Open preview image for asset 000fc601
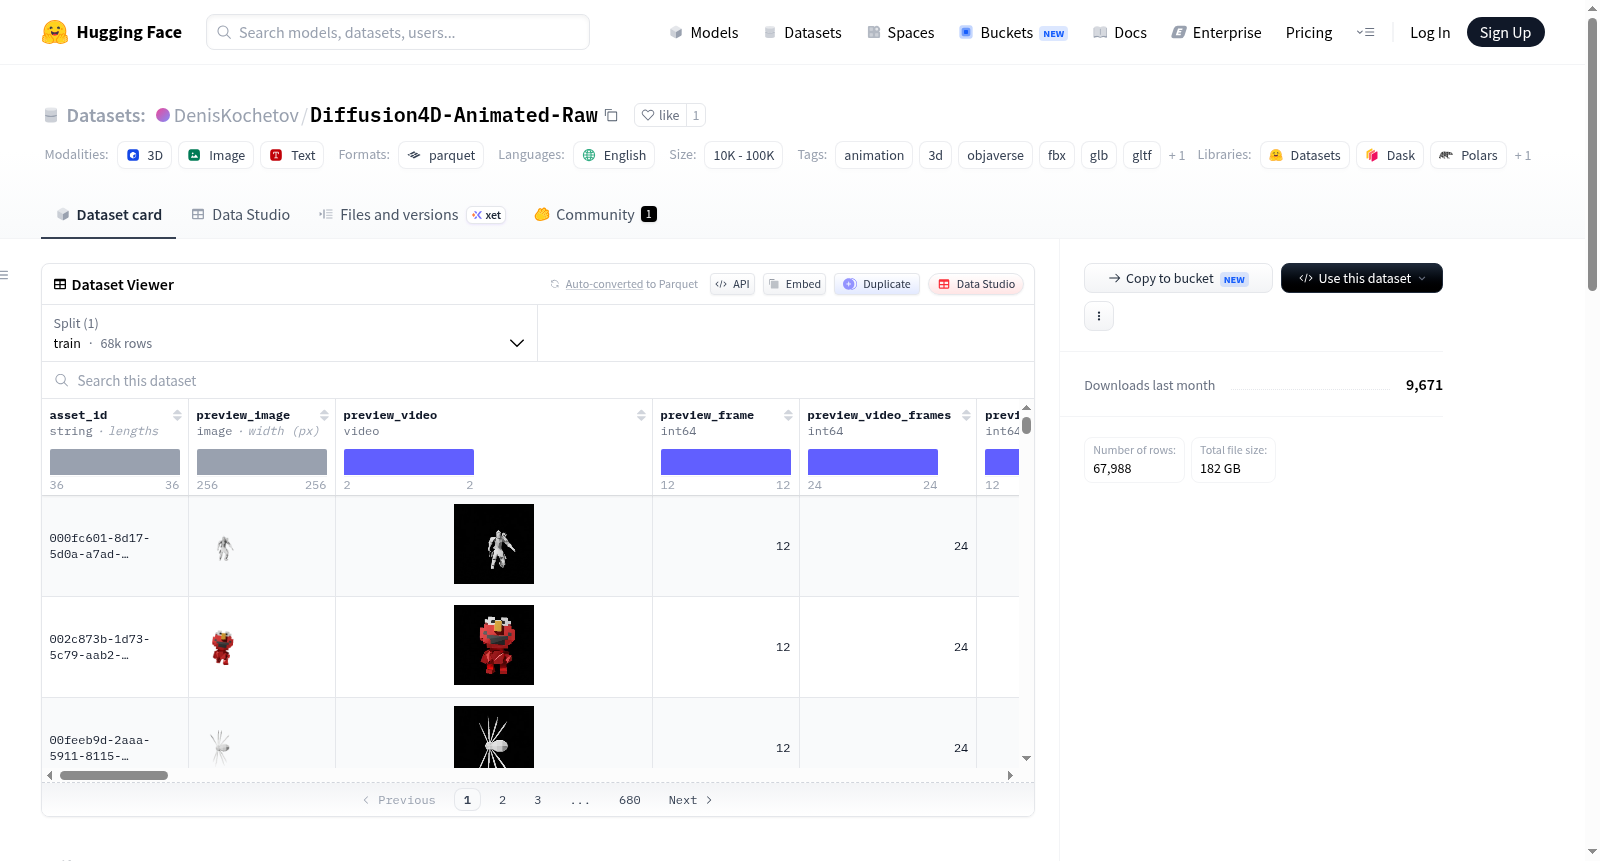This screenshot has width=1600, height=861. point(224,547)
